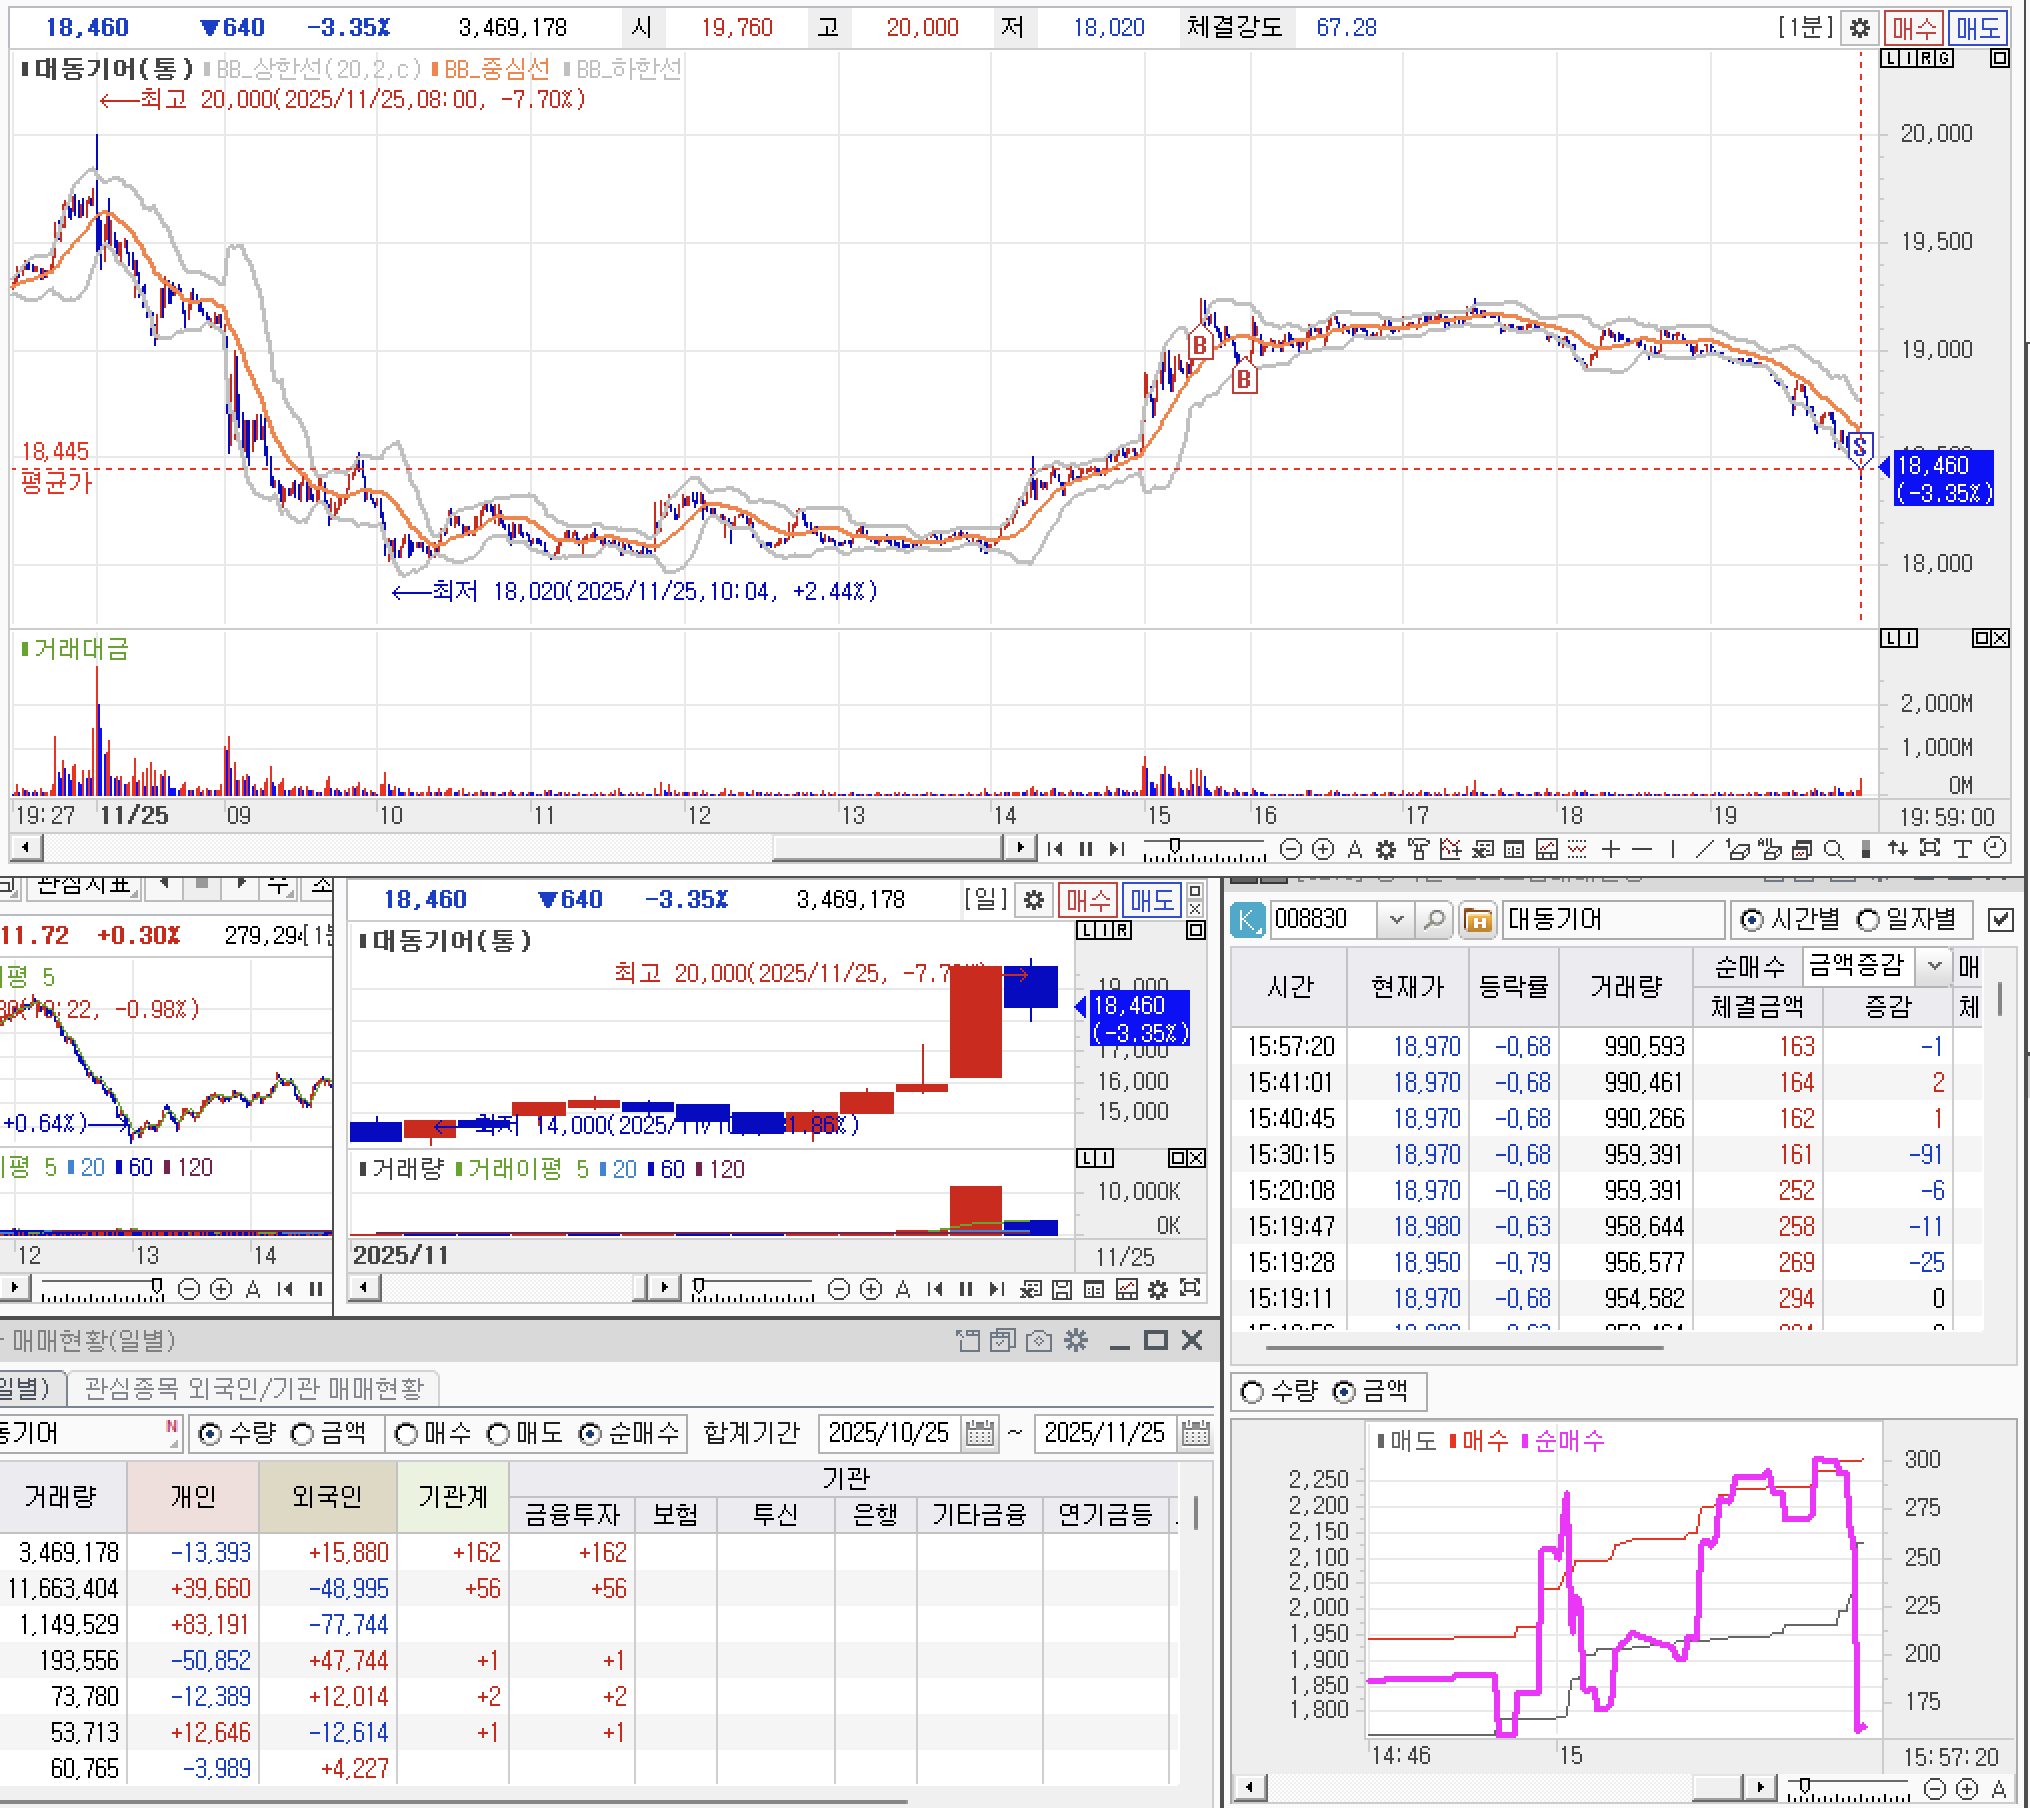Toggle the checkbox next to 일자별
This screenshot has width=2030, height=1808.
click(x=1999, y=919)
